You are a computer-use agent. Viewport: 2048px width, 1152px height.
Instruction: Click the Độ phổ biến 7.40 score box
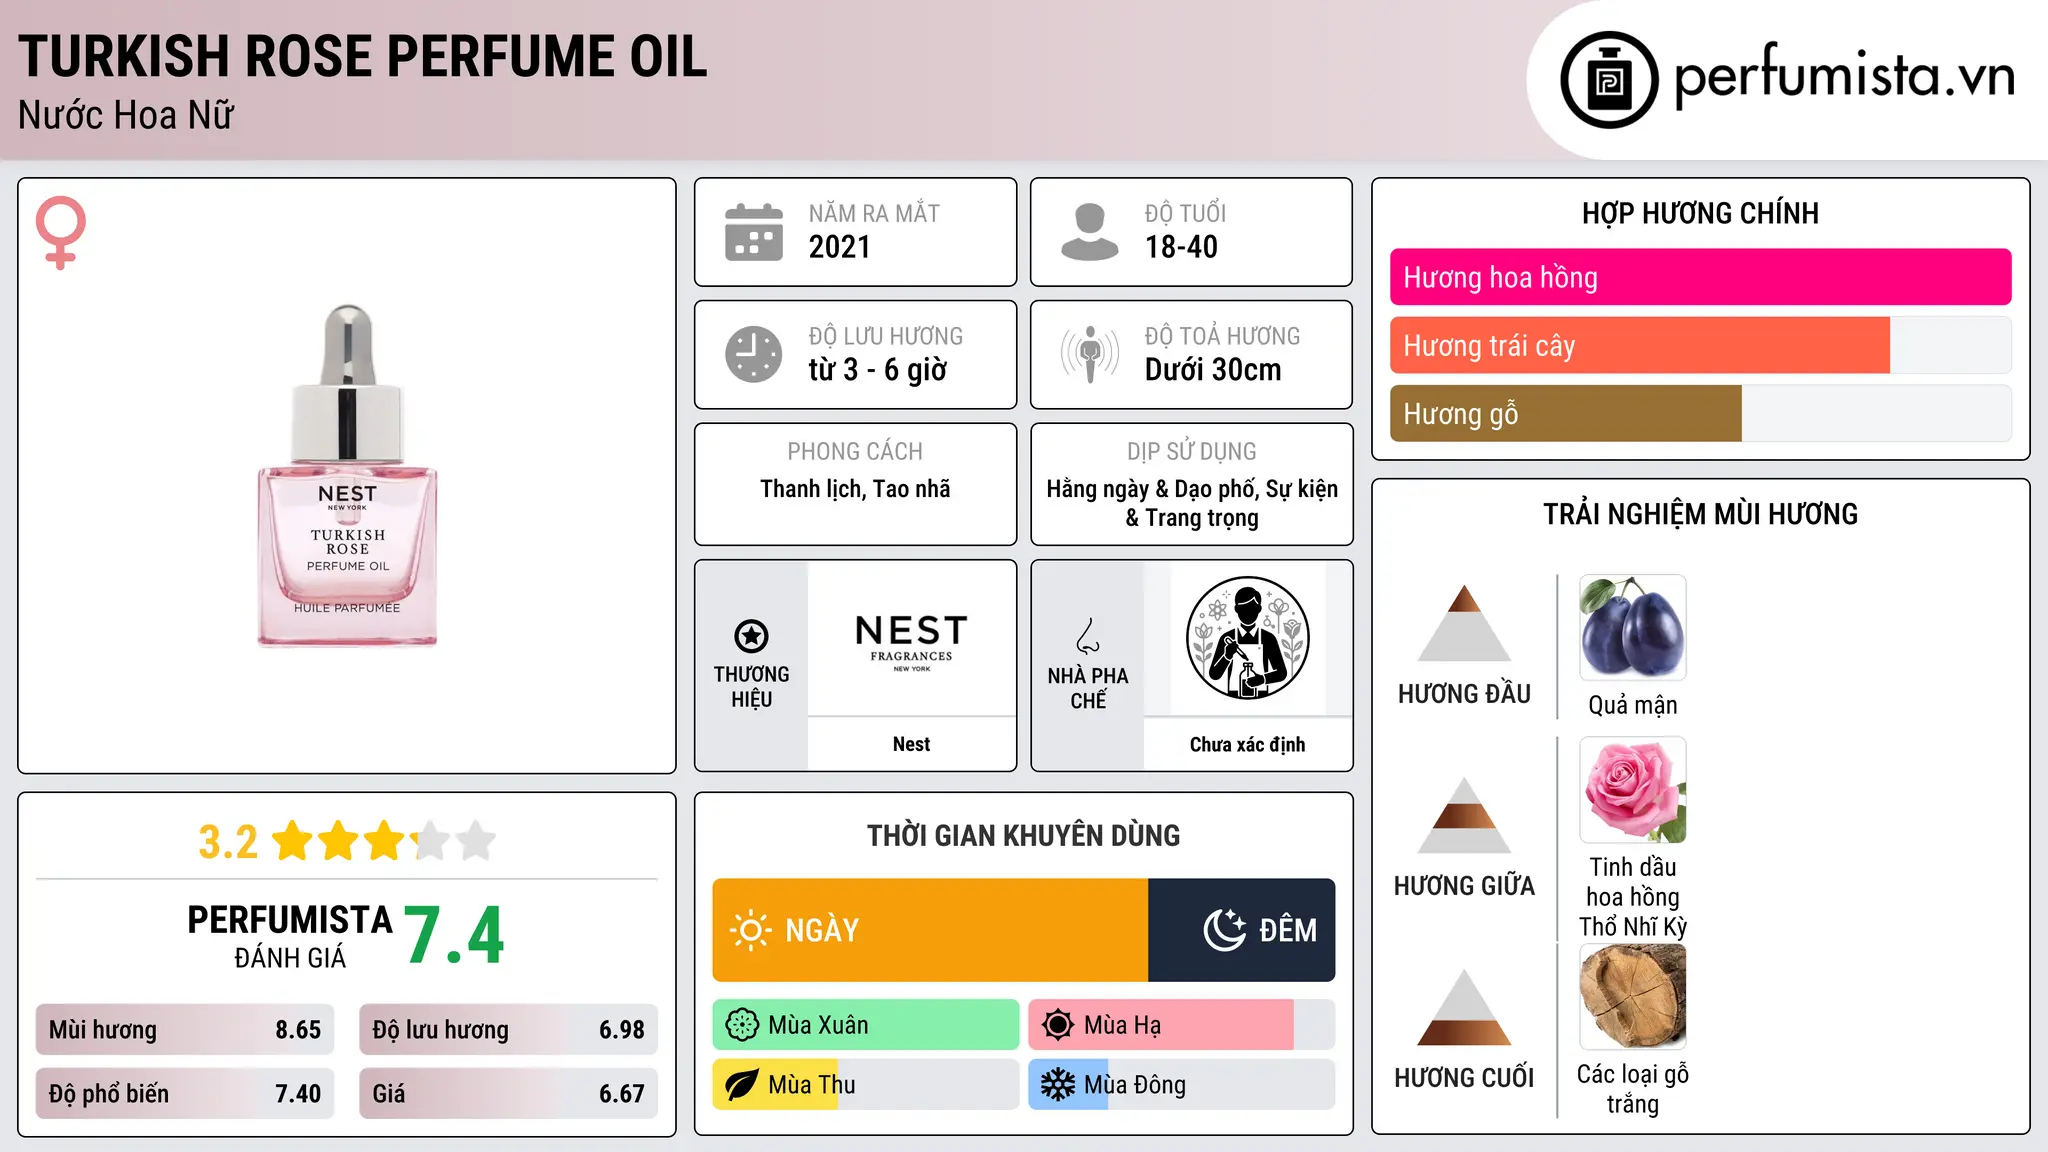pos(185,1093)
